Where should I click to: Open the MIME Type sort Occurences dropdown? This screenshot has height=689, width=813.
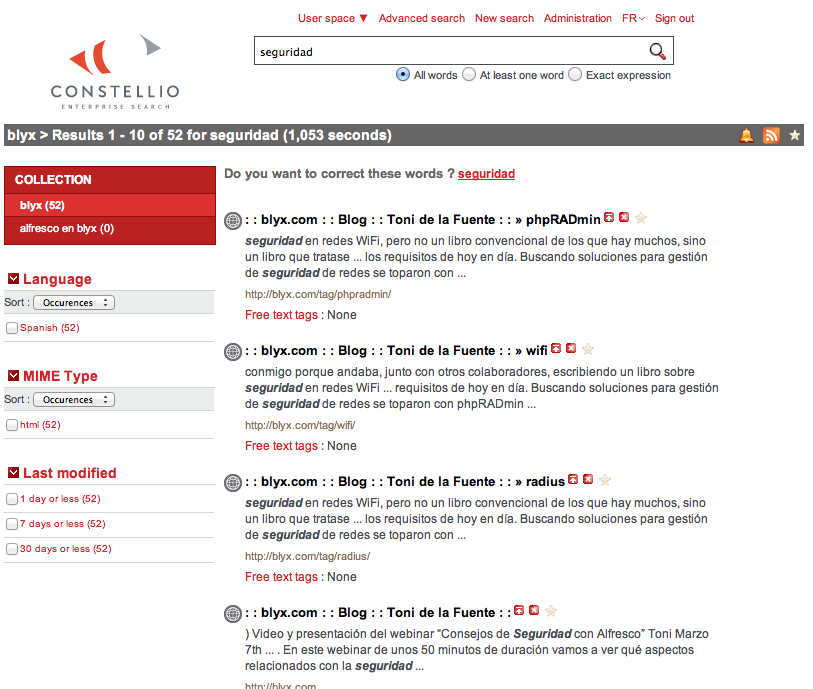tap(74, 400)
